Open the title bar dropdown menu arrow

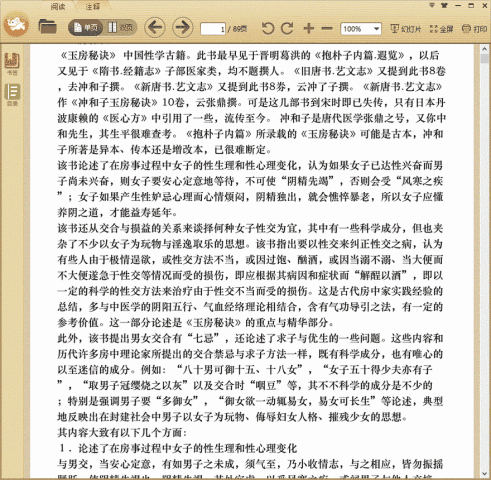pyautogui.click(x=432, y=5)
